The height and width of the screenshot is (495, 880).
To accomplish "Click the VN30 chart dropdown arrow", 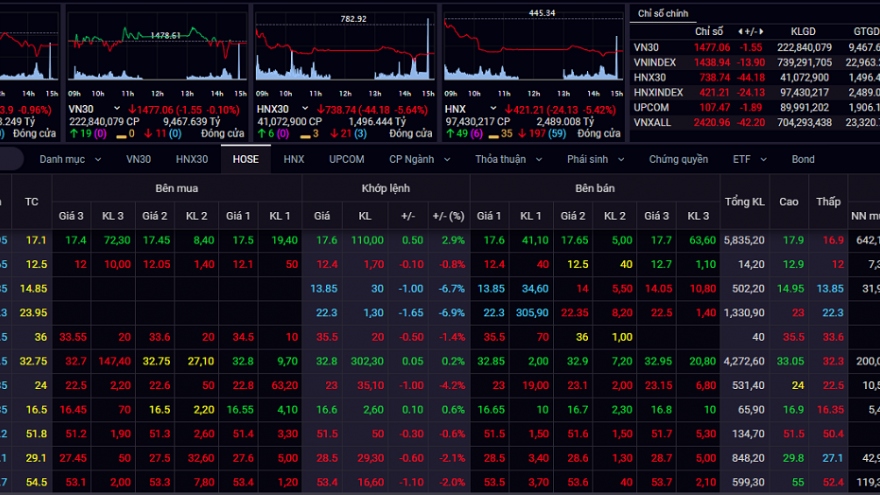I will point(117,108).
